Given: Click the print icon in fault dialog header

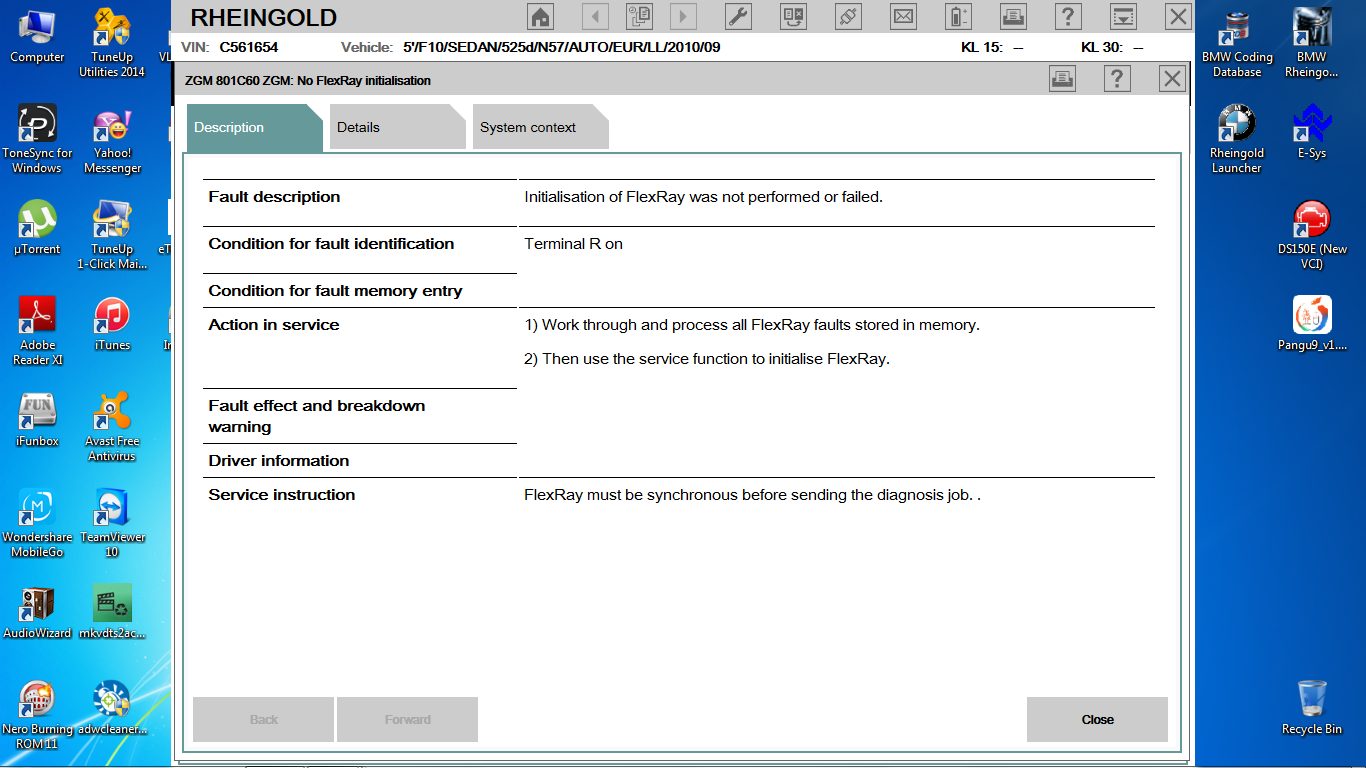Looking at the screenshot, I should coord(1063,79).
